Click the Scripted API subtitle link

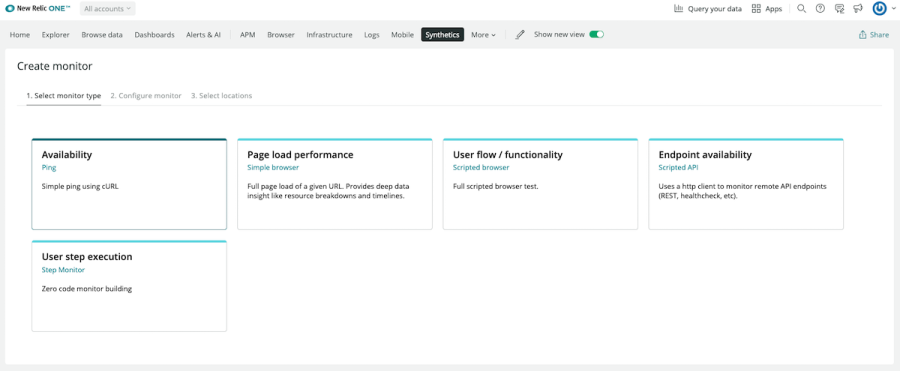(x=678, y=168)
